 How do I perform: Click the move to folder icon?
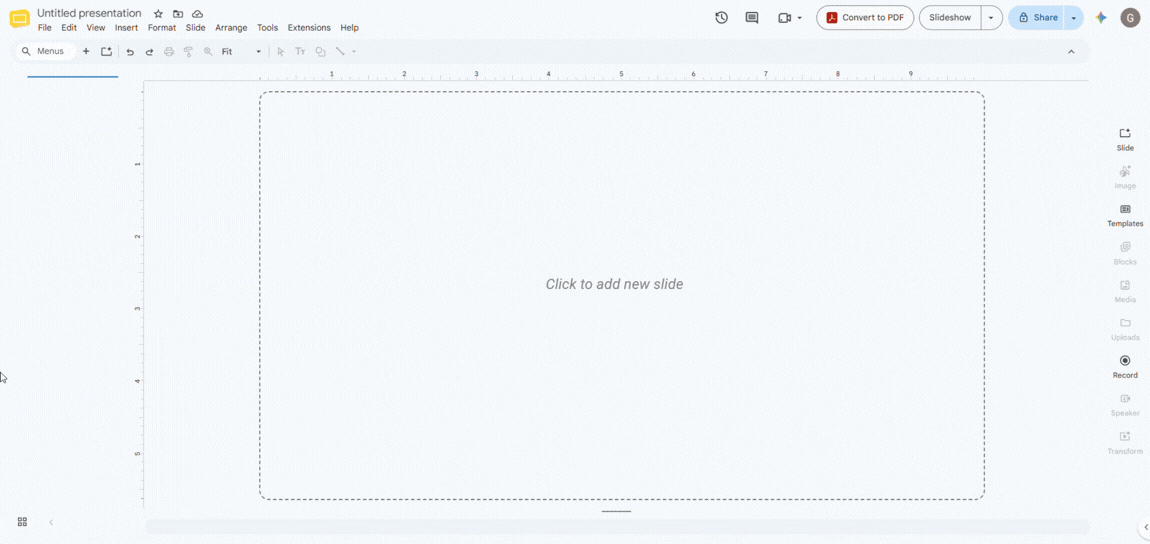pos(177,14)
